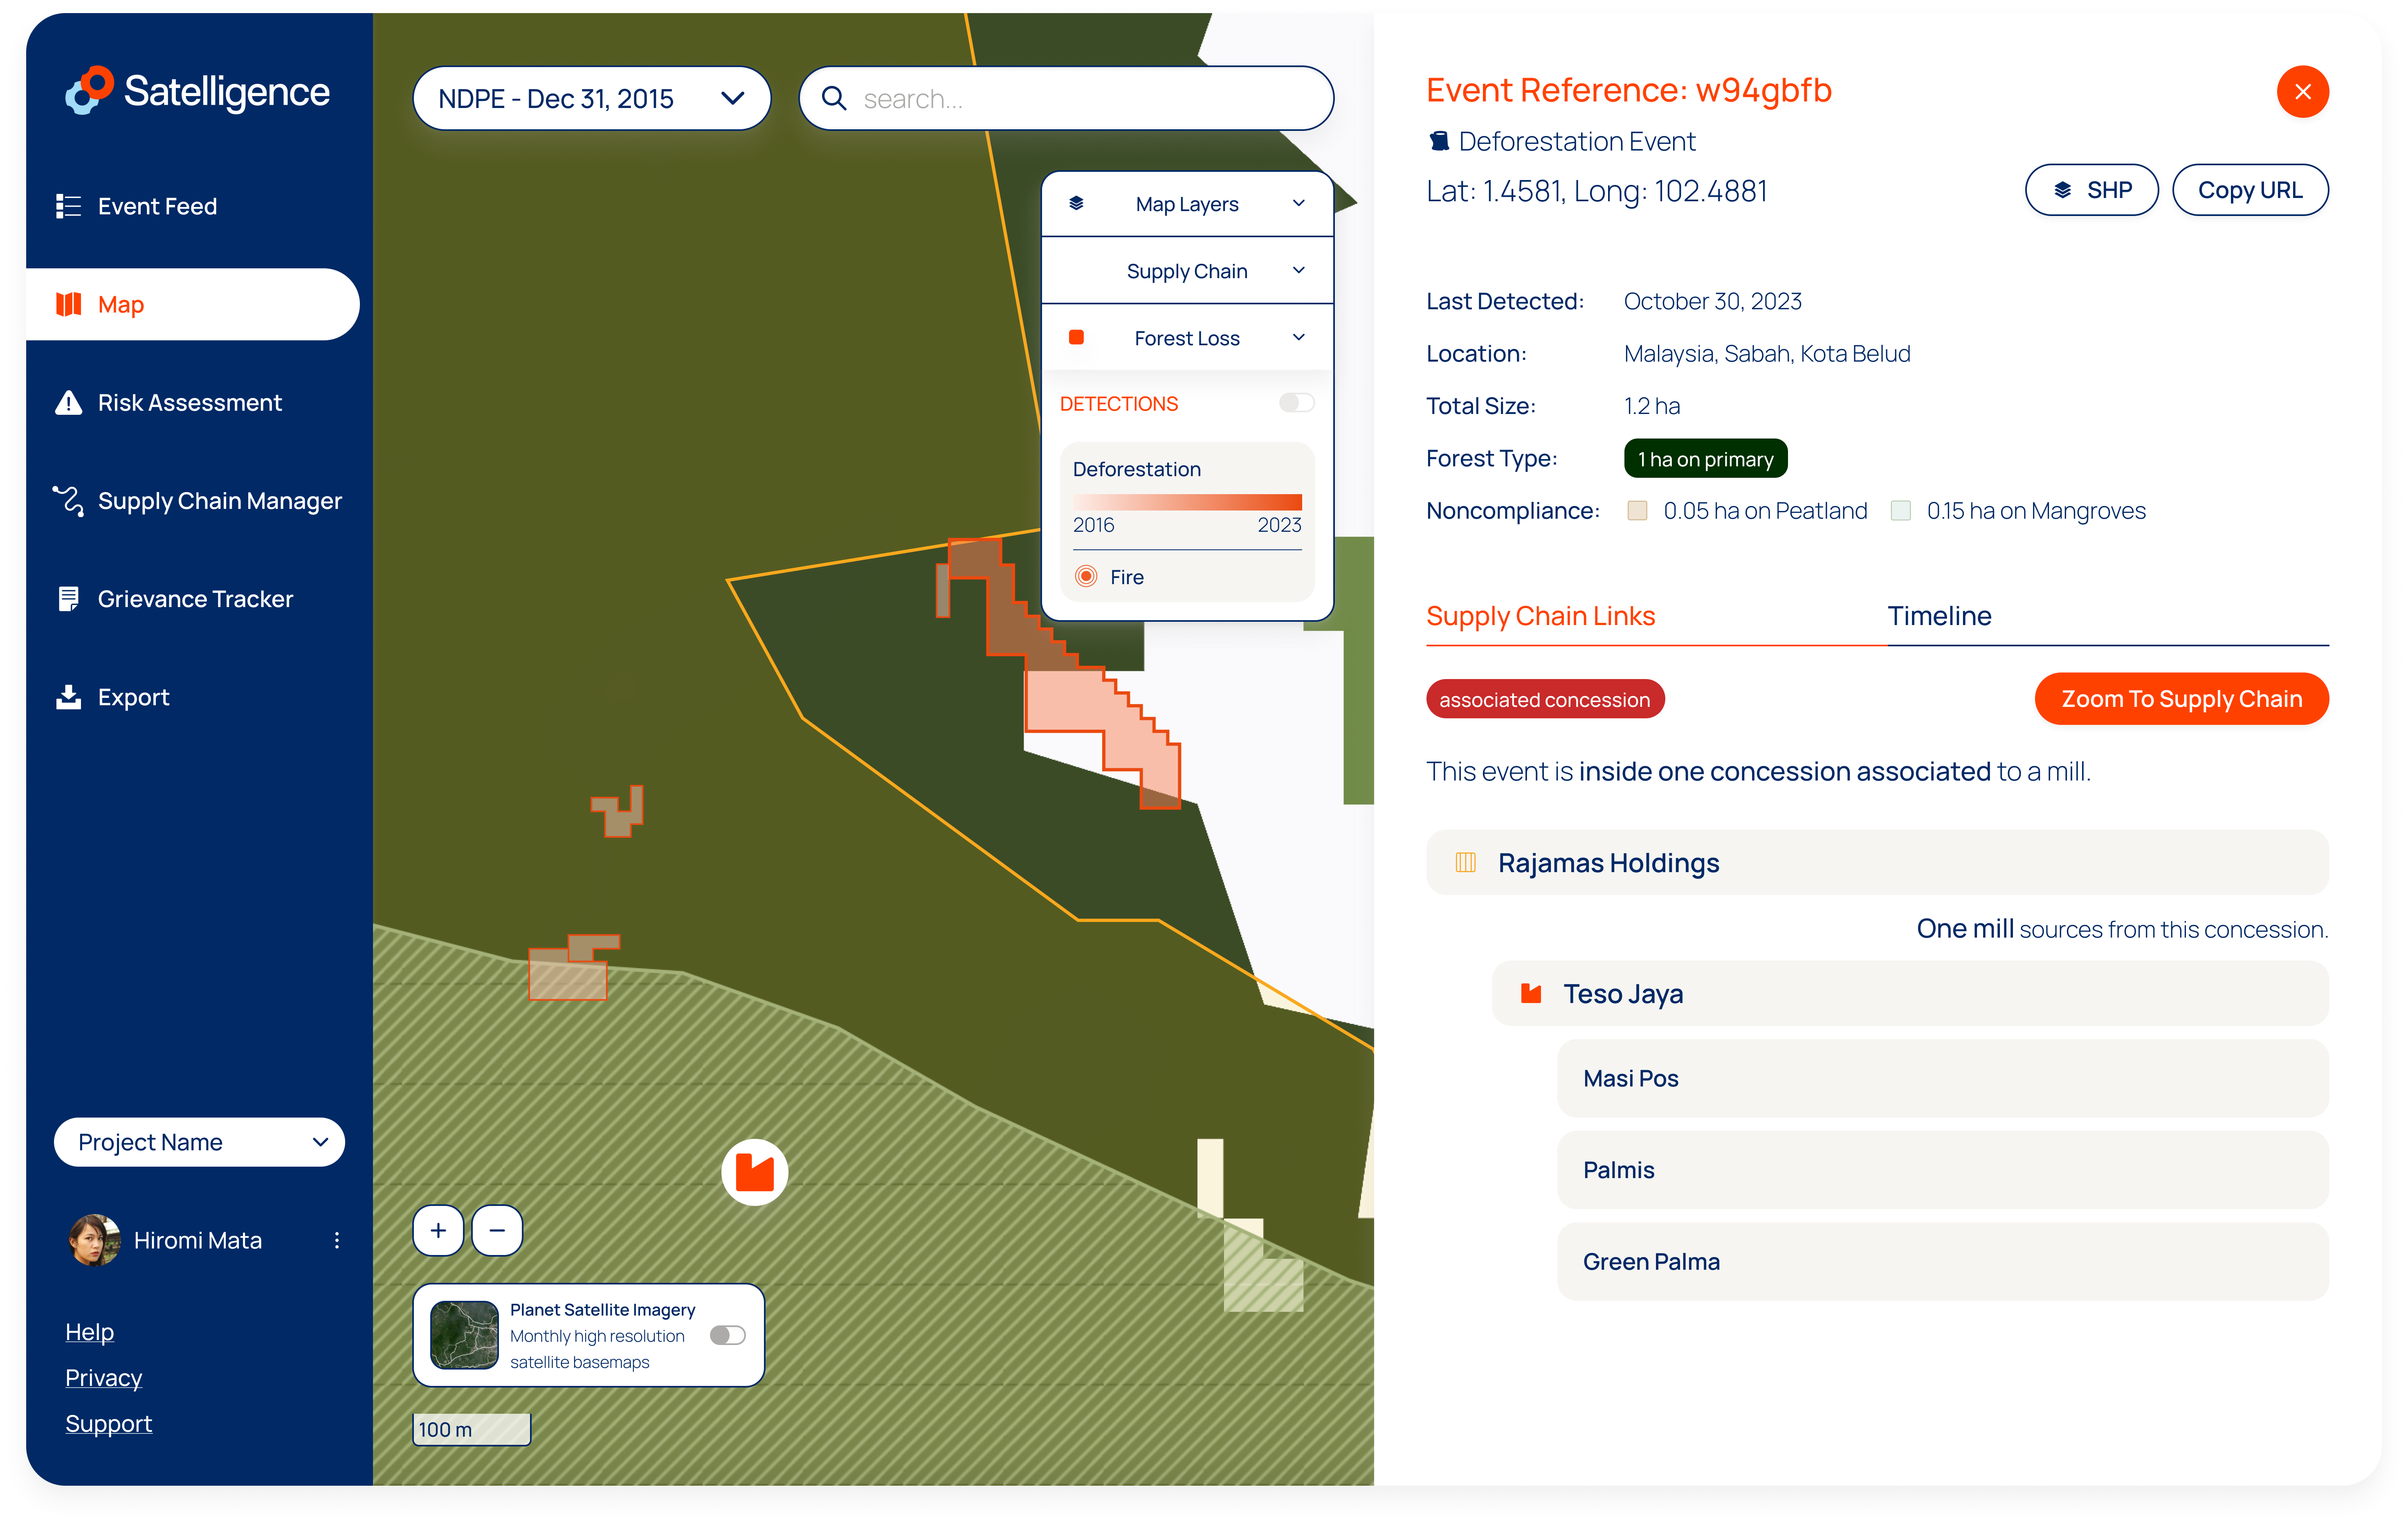The image size is (2408, 1525).
Task: Click the mill marker on the map
Action: coord(754,1172)
